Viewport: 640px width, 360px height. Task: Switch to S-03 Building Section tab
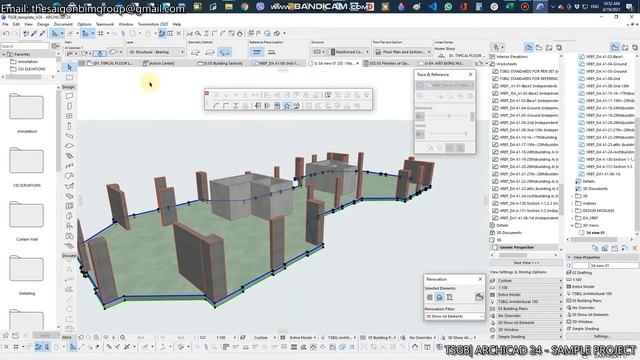[x=220, y=63]
